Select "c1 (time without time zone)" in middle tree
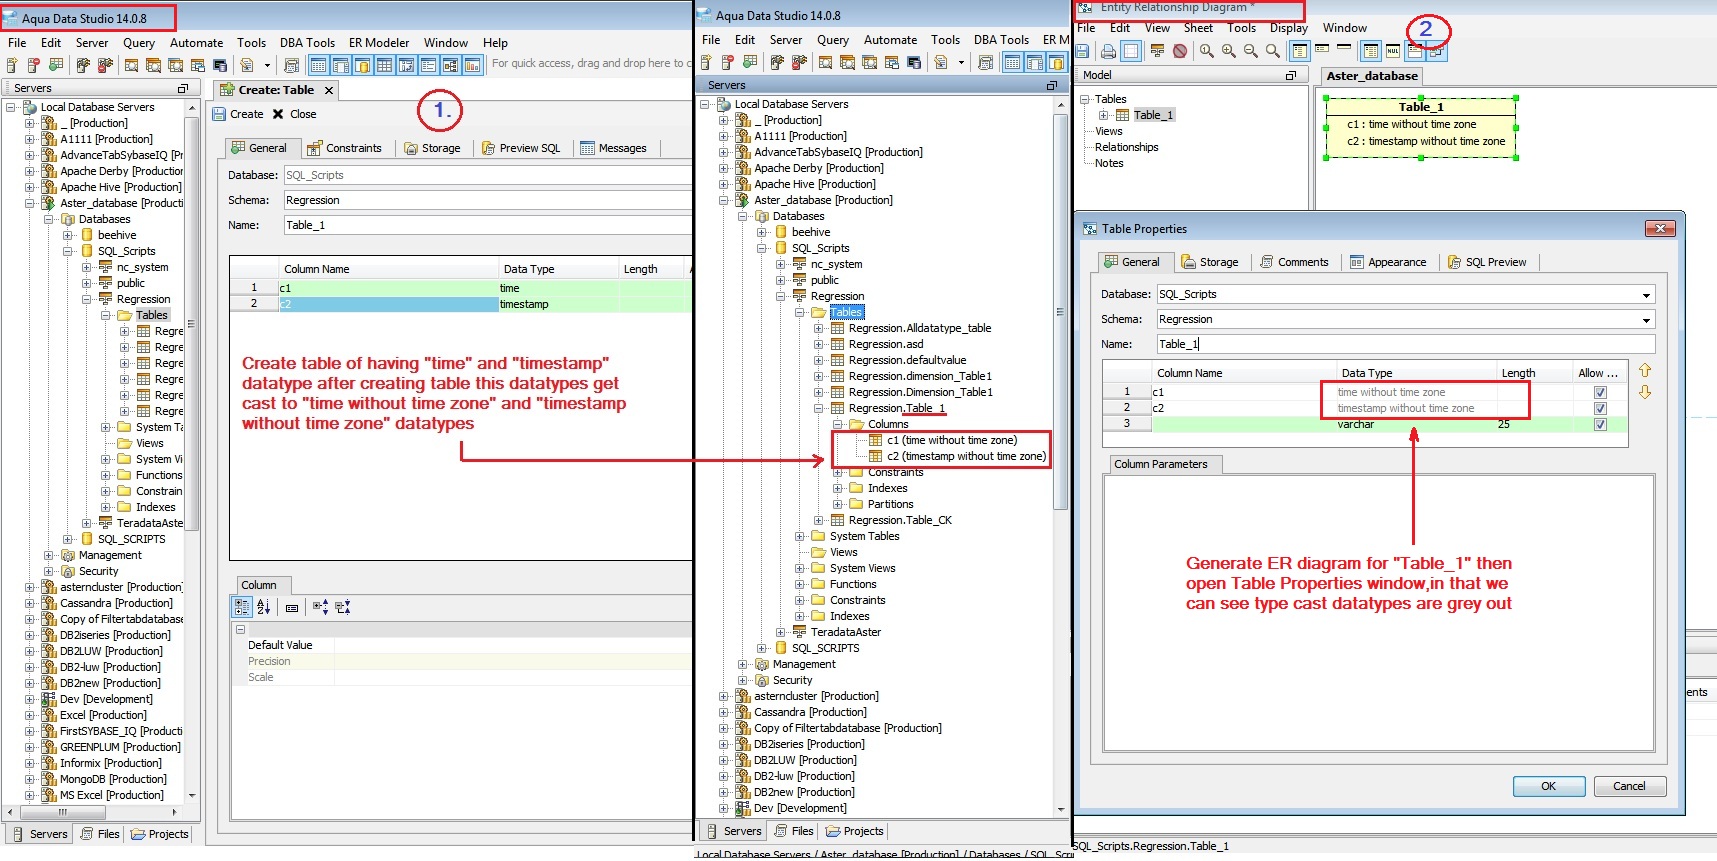The width and height of the screenshot is (1717, 861). click(951, 440)
